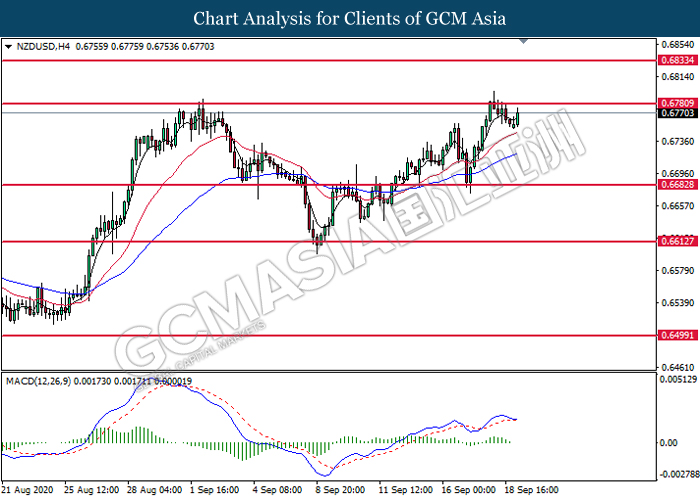Click the MACD(12,26,9) indicator label
Viewport: 700px width, 500px height.
[38, 381]
